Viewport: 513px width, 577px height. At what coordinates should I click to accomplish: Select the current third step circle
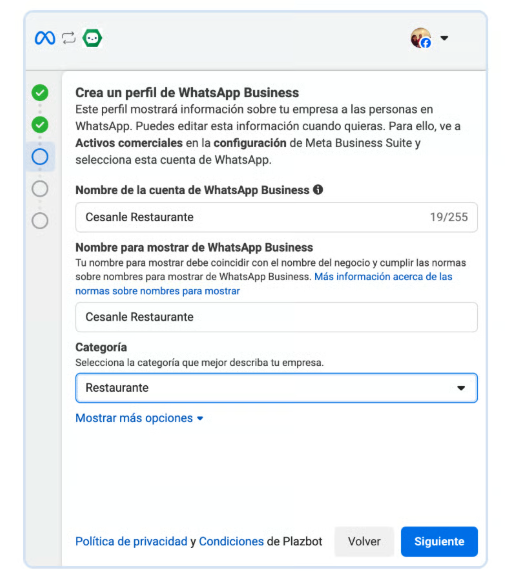(40, 156)
